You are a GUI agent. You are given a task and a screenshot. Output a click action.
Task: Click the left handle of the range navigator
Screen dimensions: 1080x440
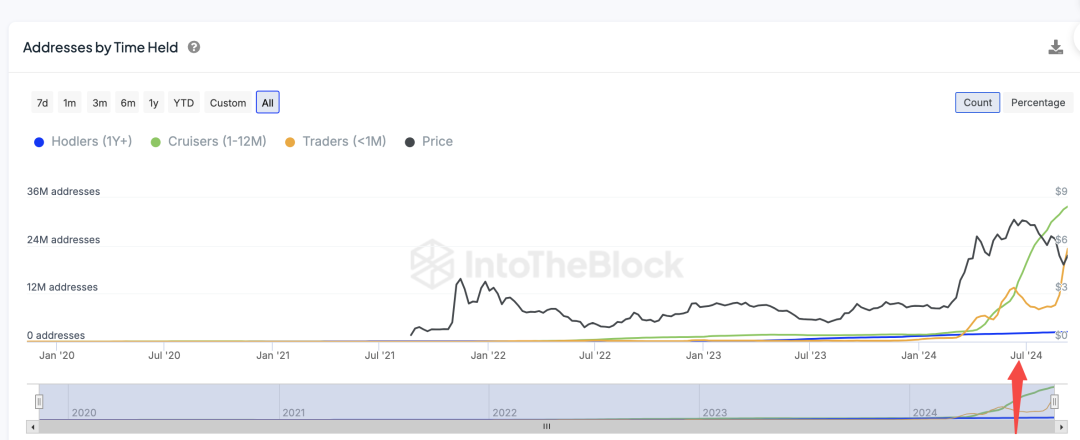[x=39, y=401]
